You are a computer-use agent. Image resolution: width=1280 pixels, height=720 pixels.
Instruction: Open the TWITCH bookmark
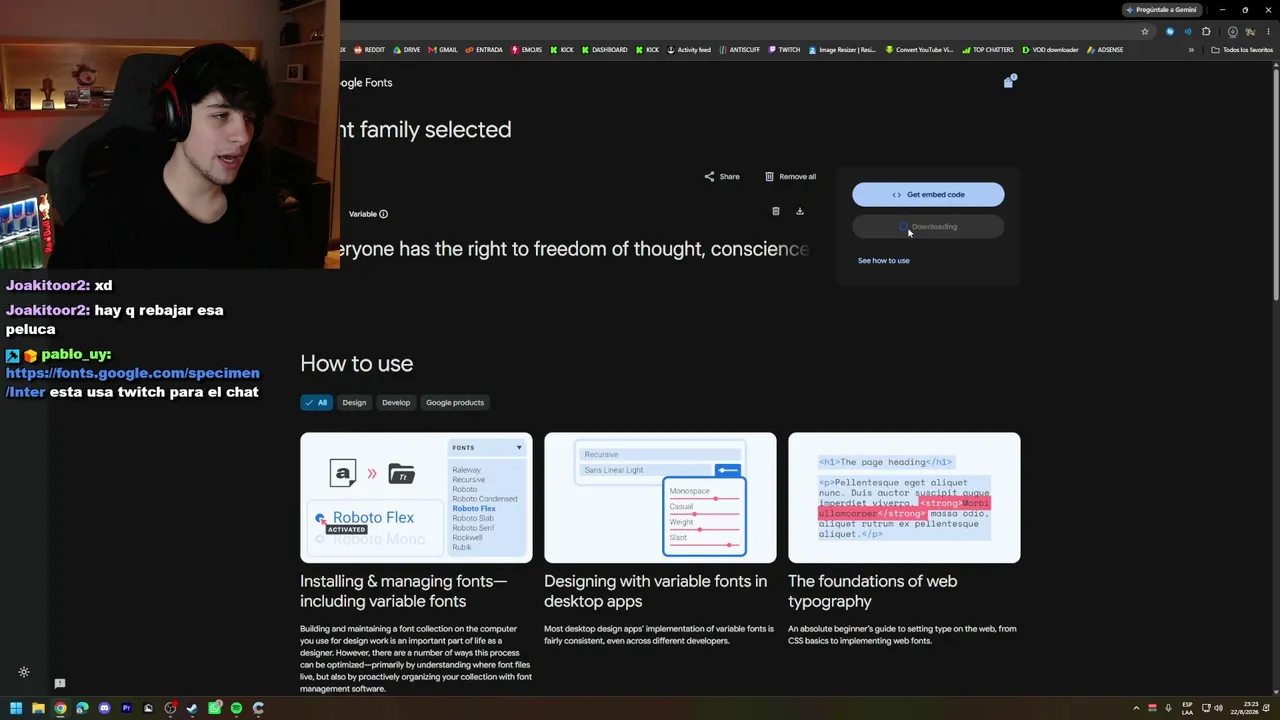pos(784,50)
